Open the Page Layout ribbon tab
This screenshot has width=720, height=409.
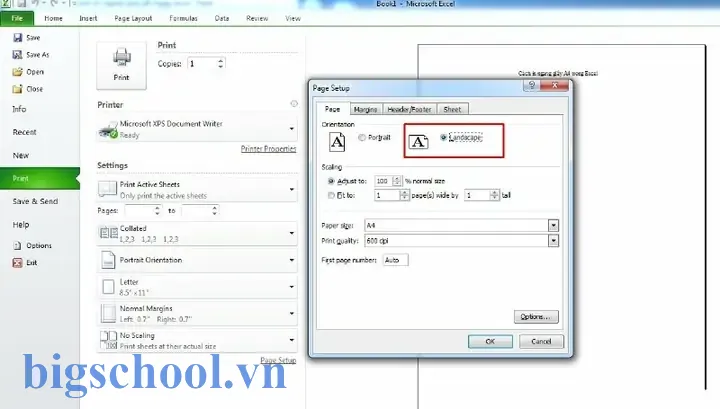point(133,18)
